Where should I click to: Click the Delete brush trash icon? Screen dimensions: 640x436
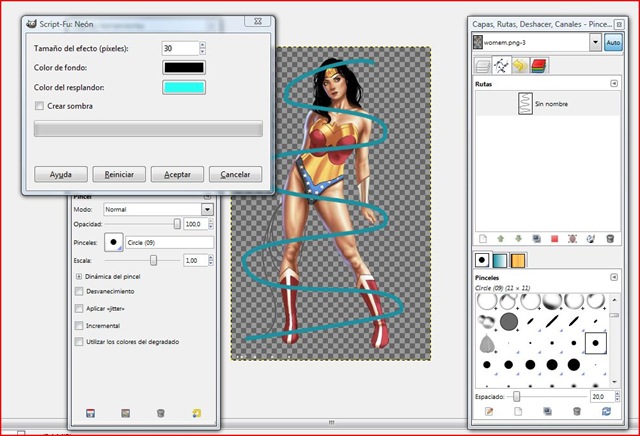(576, 411)
